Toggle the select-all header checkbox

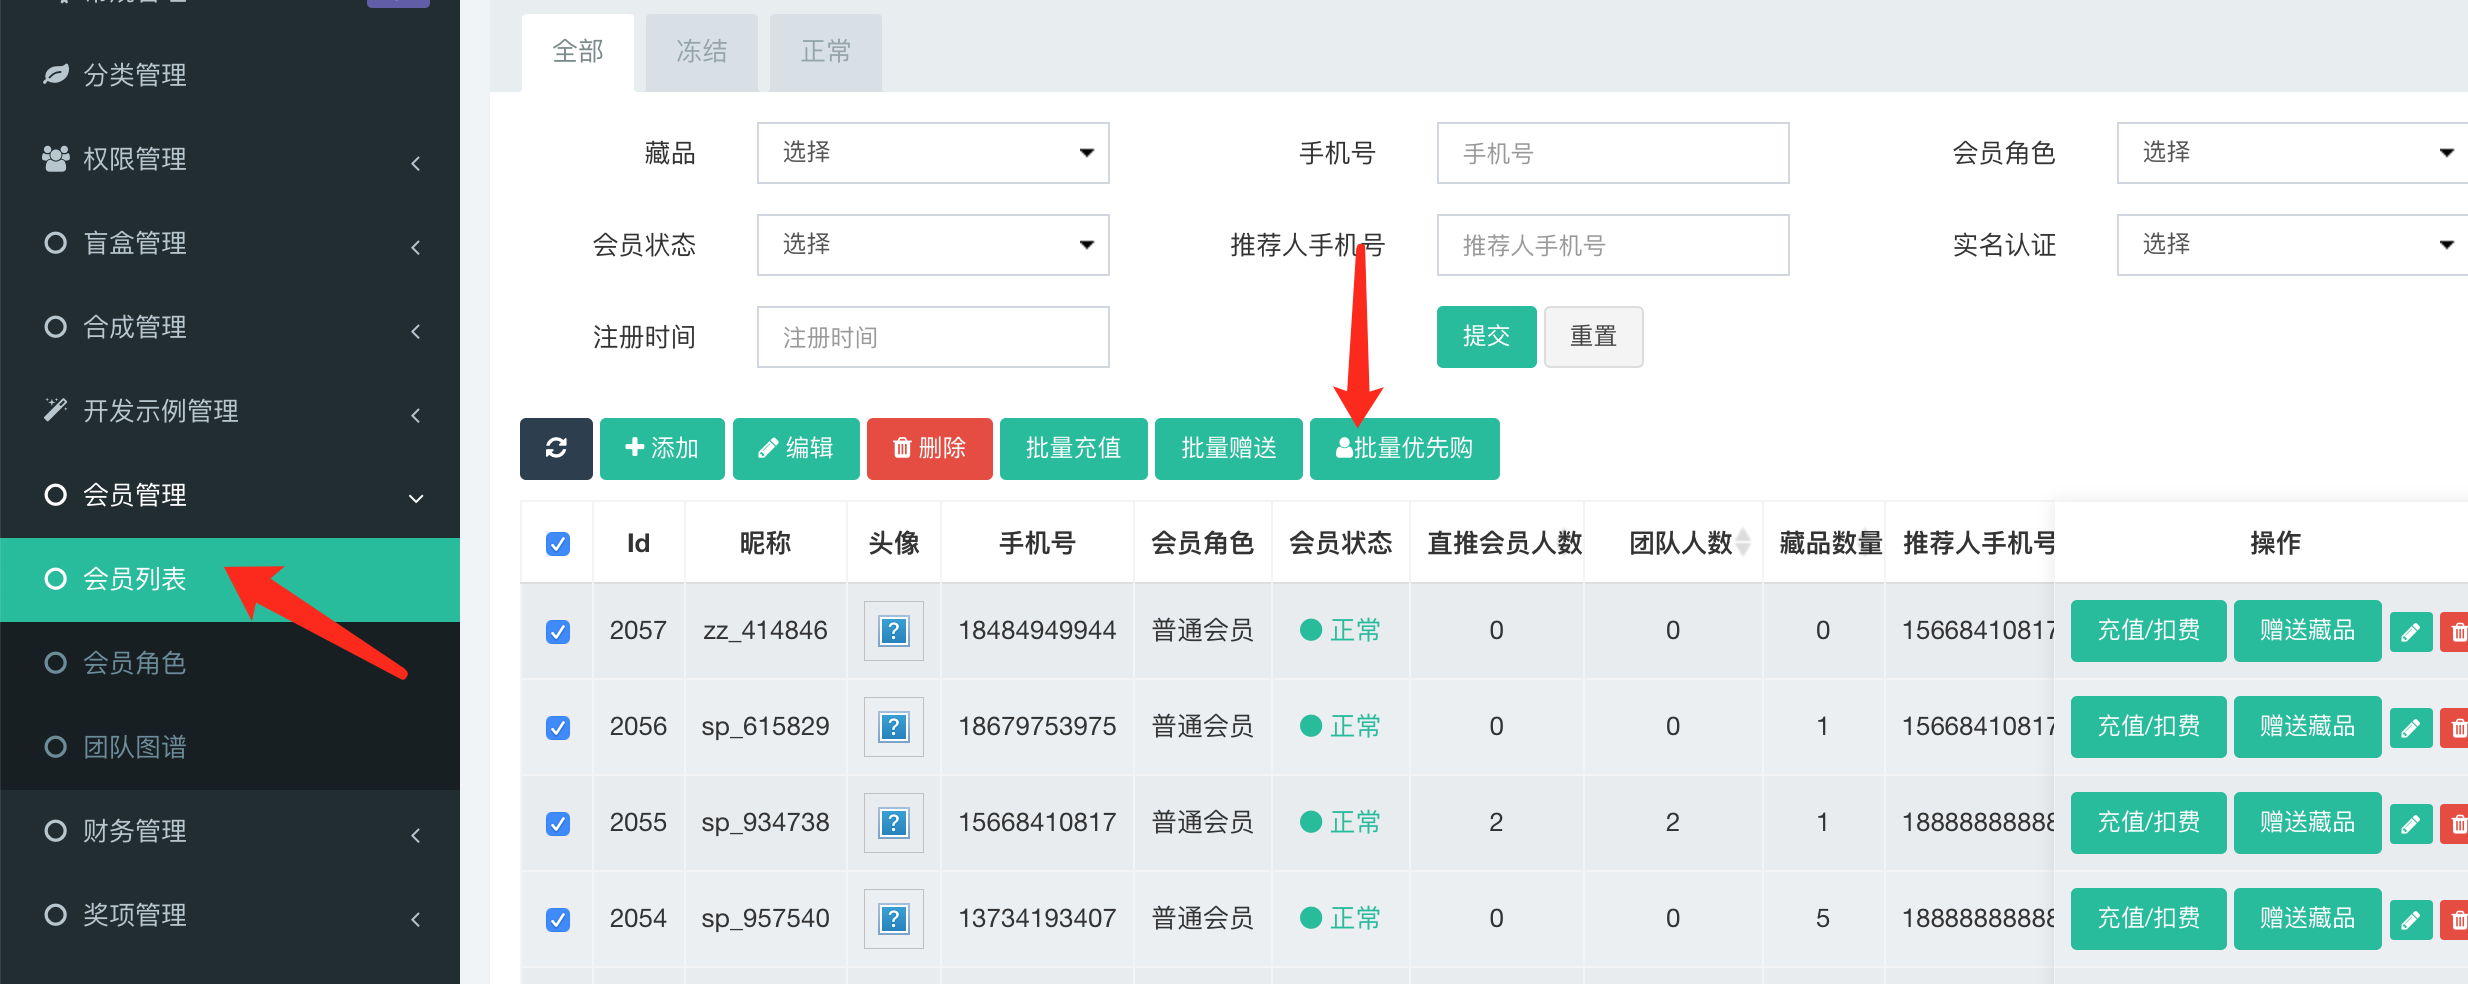coord(558,544)
